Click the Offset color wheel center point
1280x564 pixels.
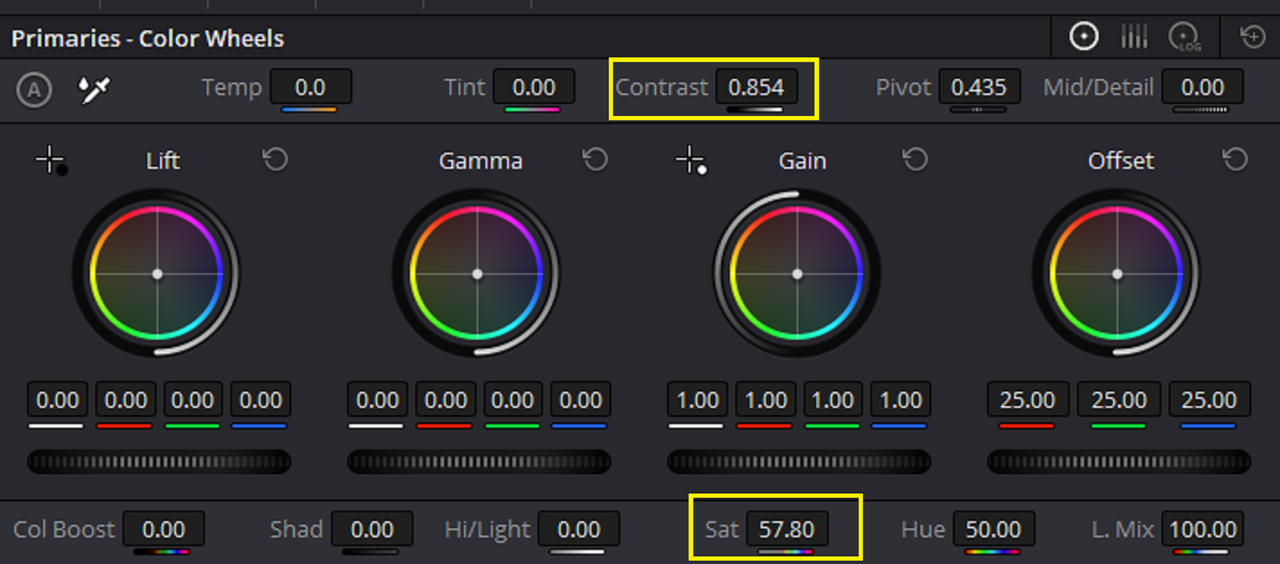click(x=1117, y=273)
